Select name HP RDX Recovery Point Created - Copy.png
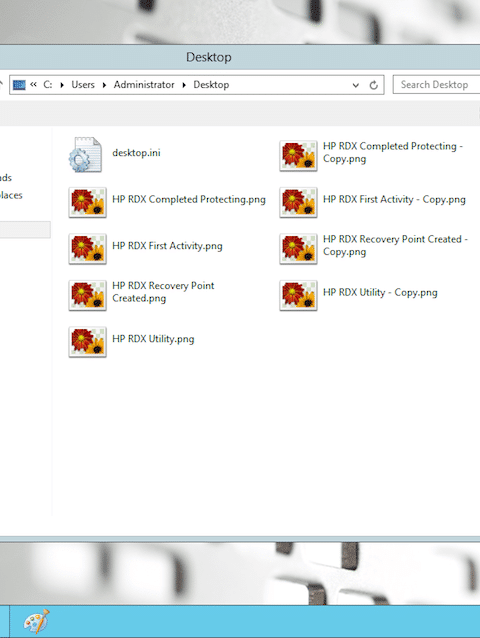The height and width of the screenshot is (638, 480). [395, 245]
